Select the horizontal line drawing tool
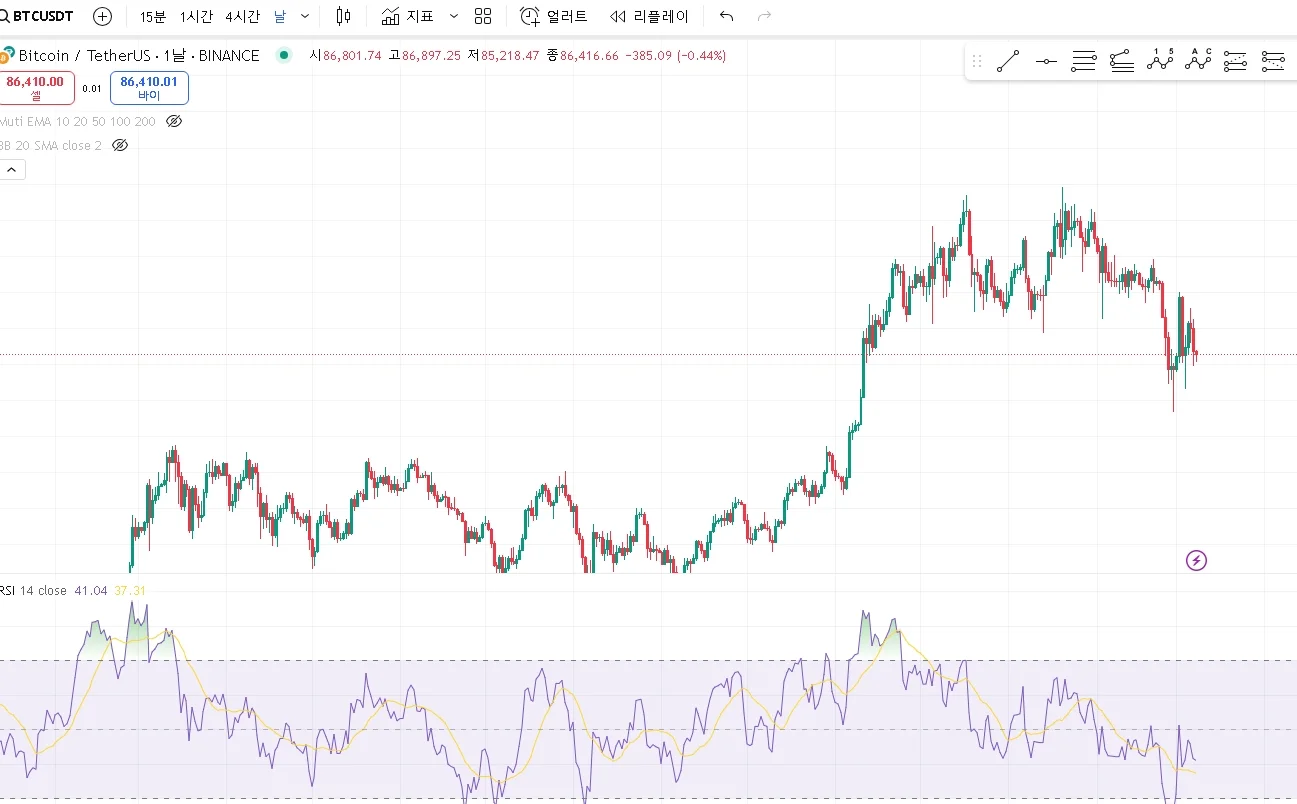 1046,61
